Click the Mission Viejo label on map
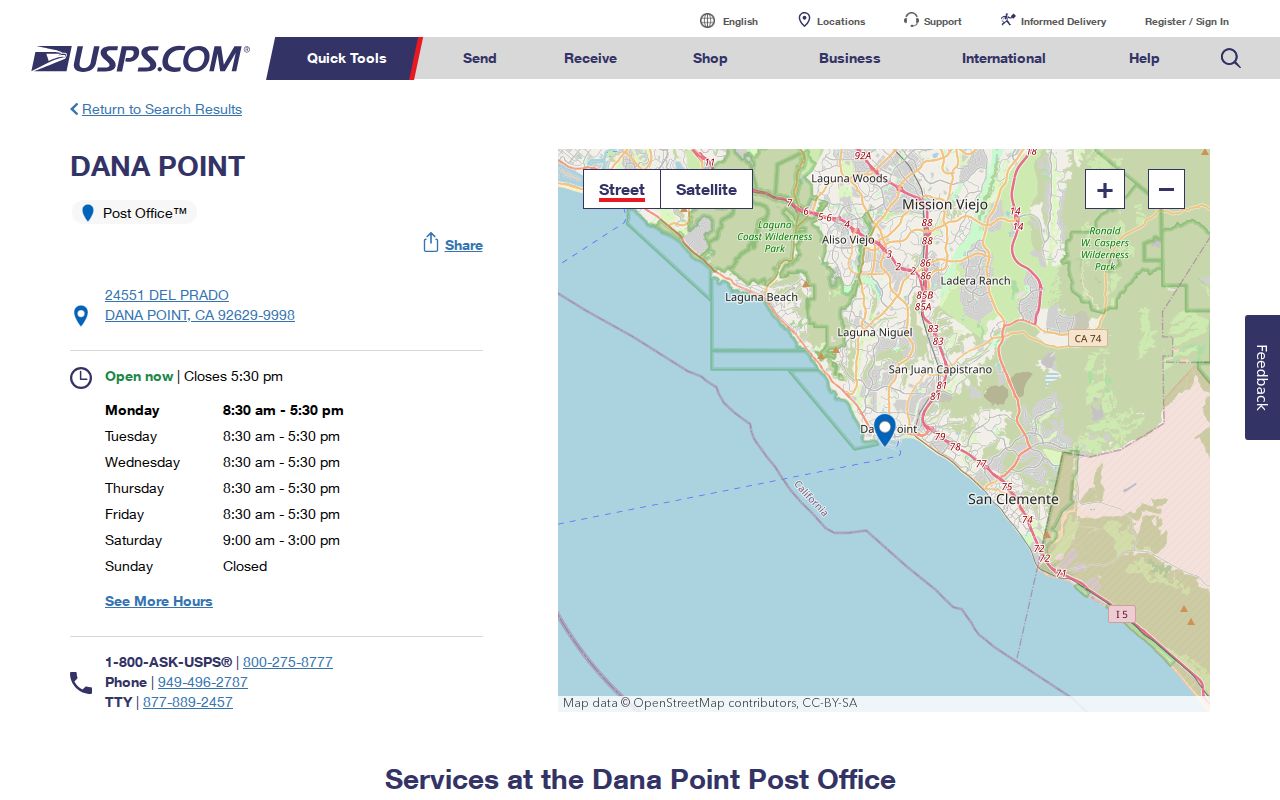 945,204
